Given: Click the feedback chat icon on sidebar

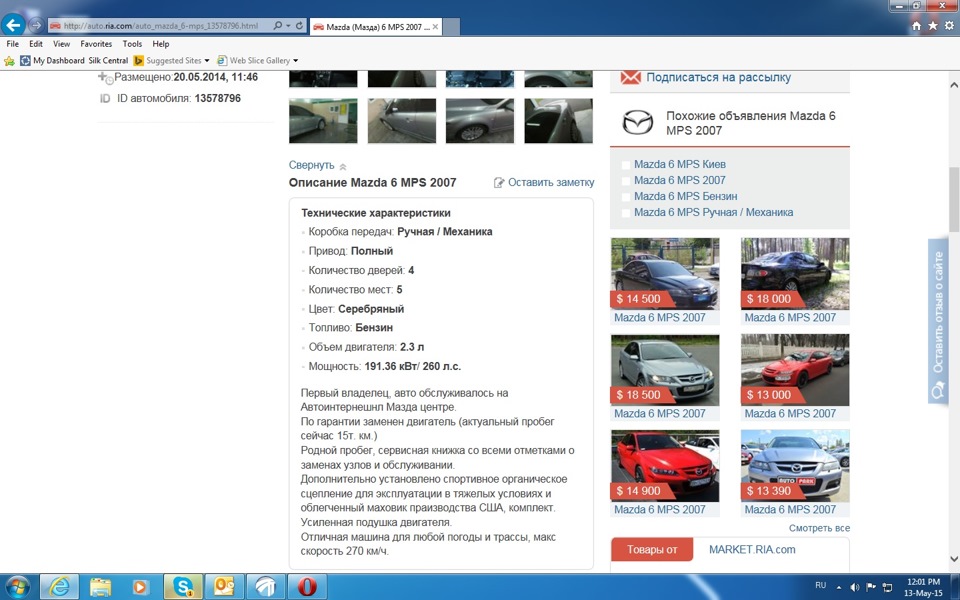Looking at the screenshot, I should pos(938,391).
